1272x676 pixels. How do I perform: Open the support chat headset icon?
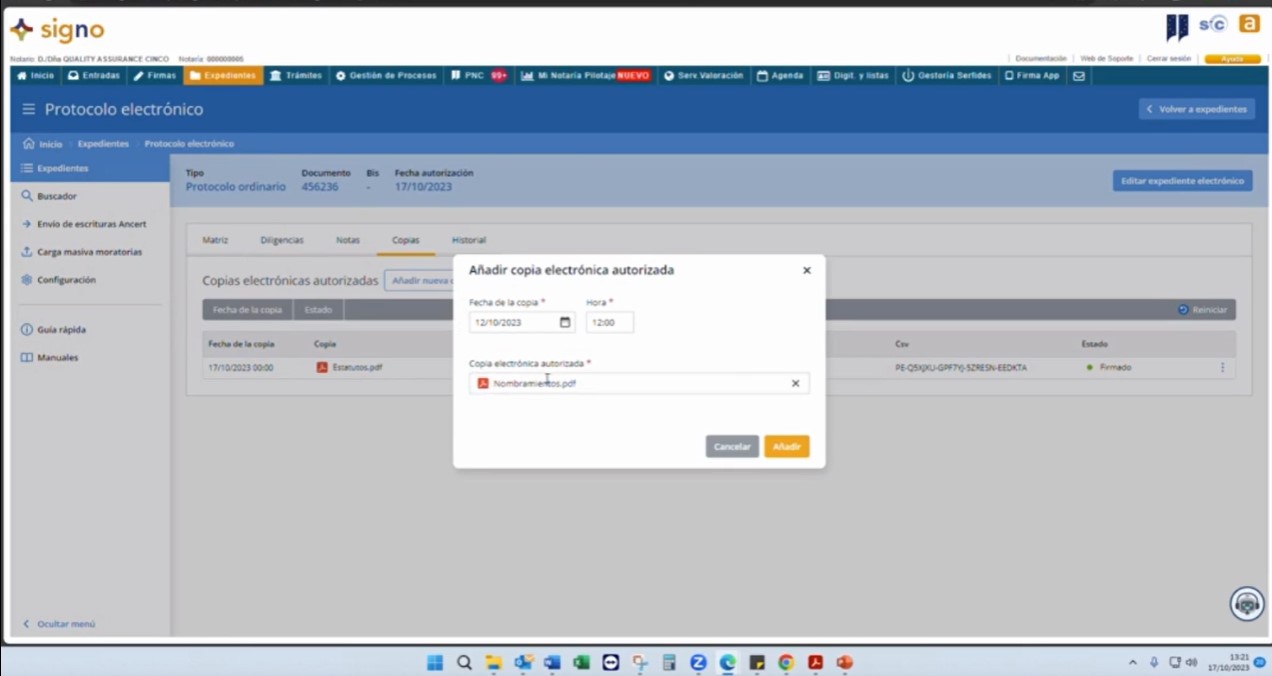[1246, 603]
